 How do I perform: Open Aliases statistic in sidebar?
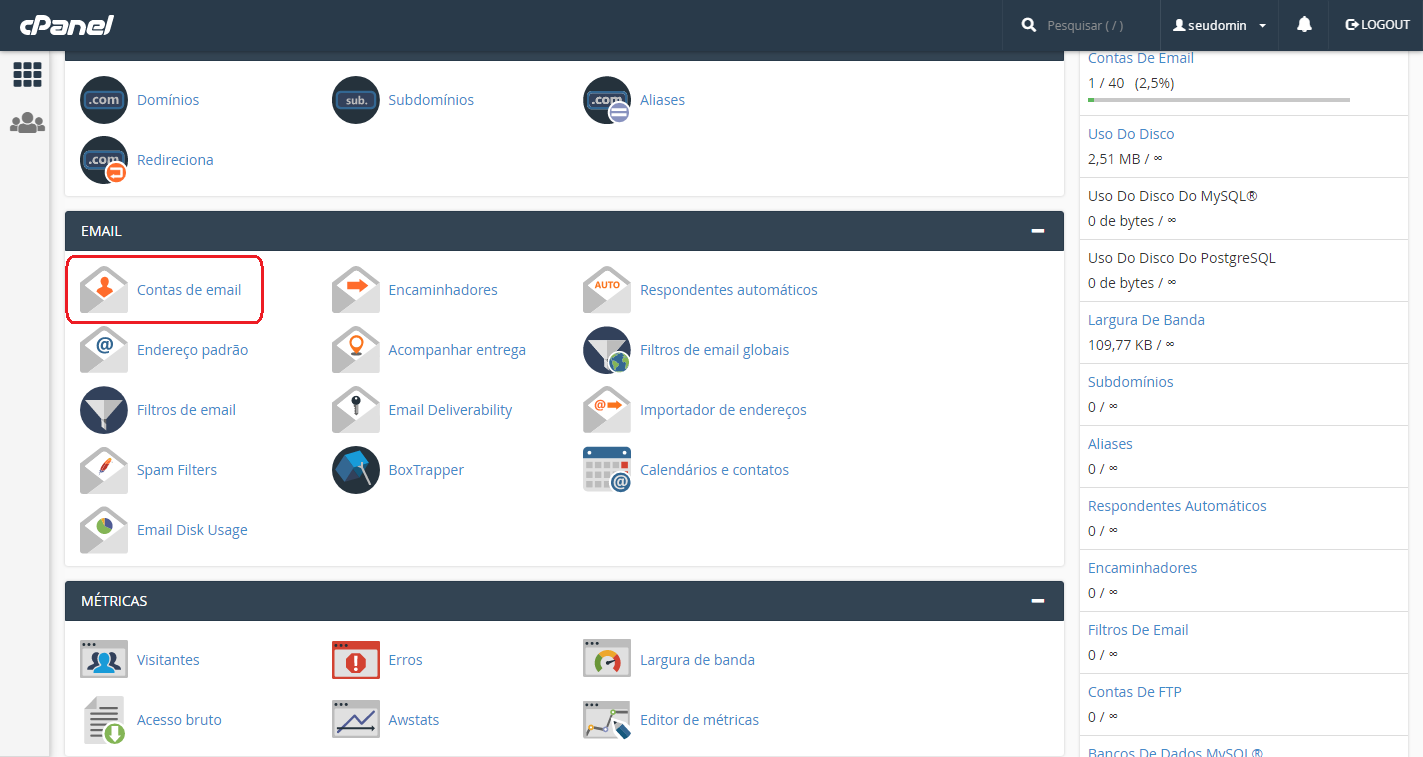point(1110,444)
